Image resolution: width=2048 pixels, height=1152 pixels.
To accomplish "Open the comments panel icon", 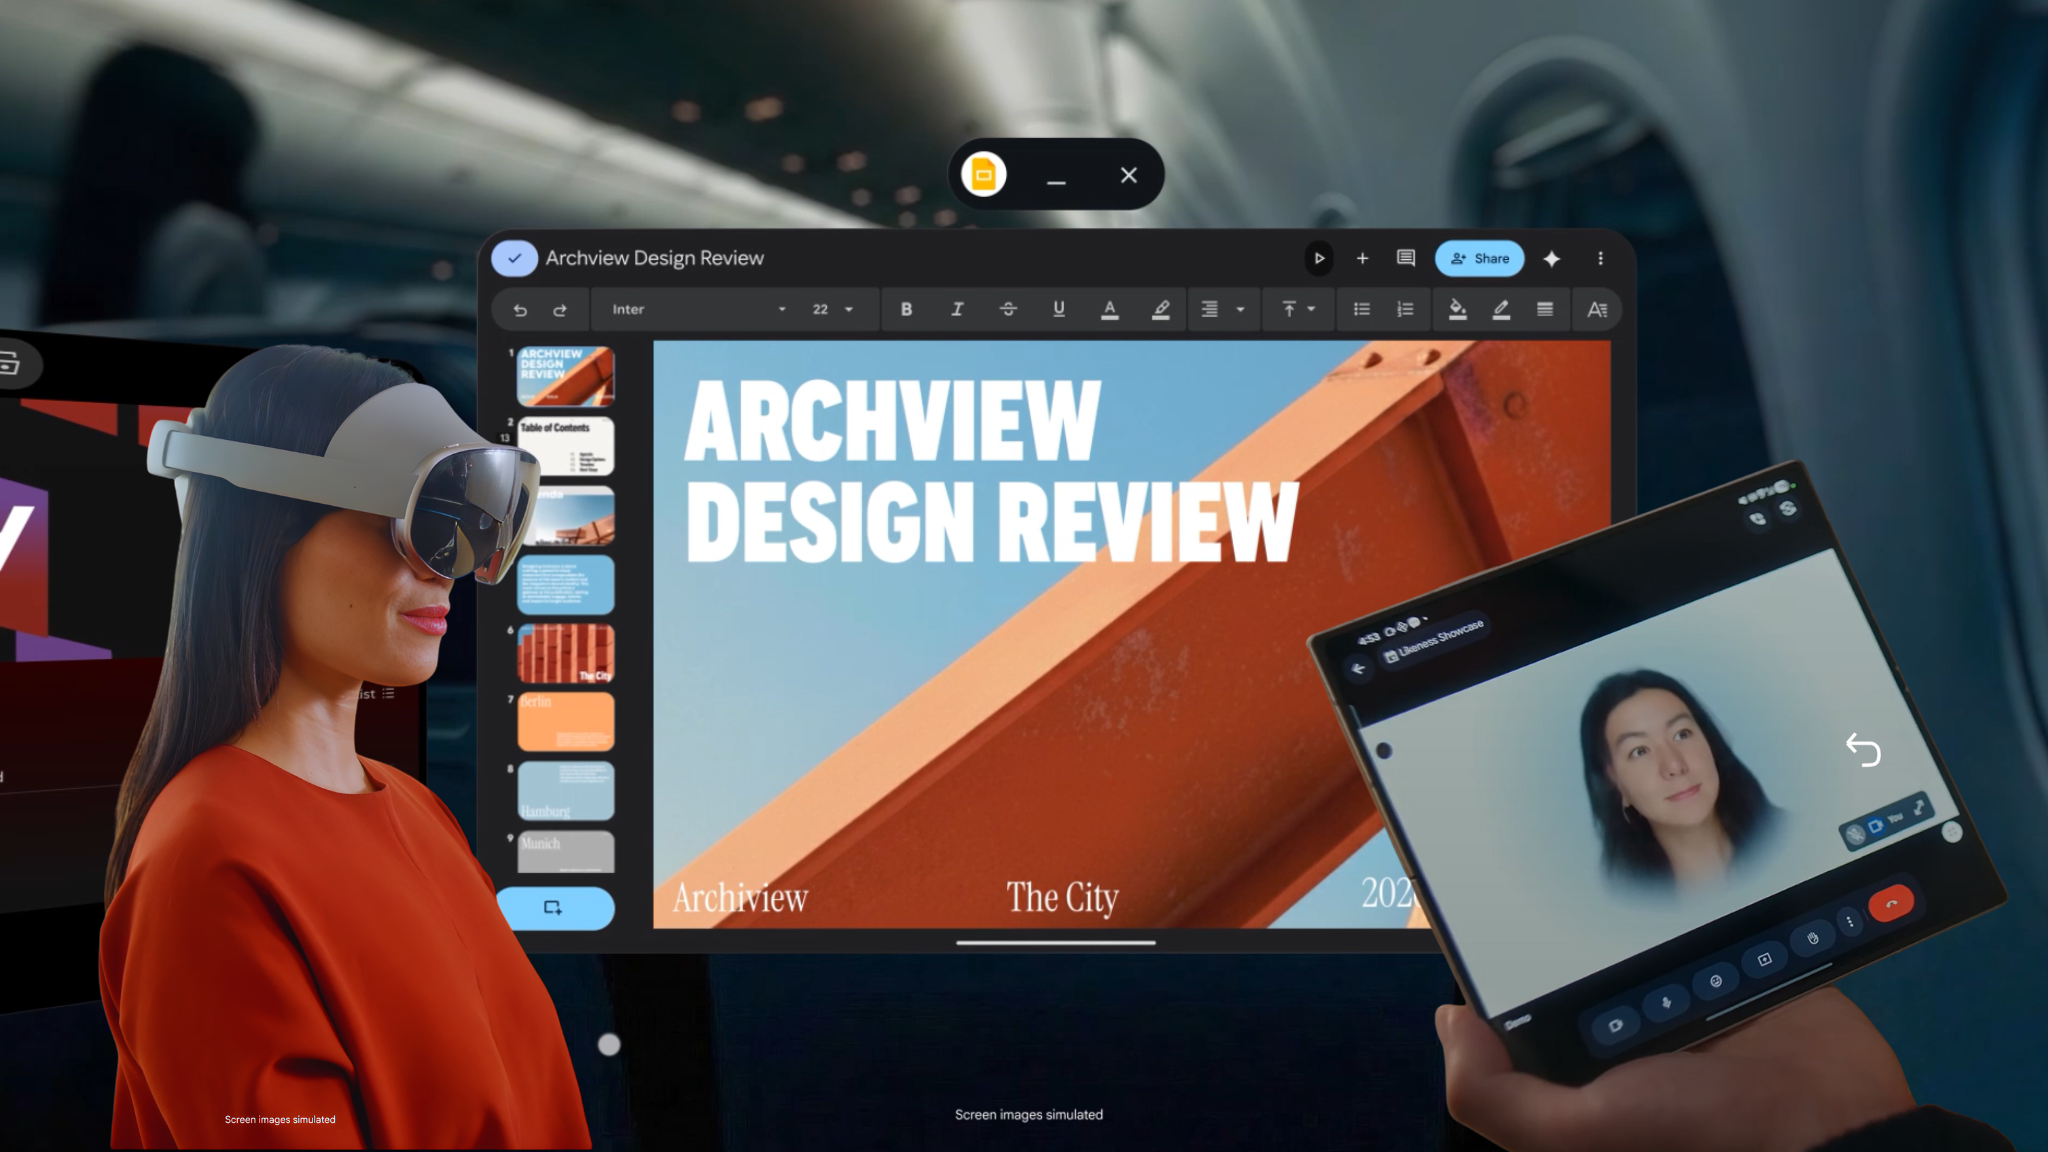I will pyautogui.click(x=1405, y=258).
